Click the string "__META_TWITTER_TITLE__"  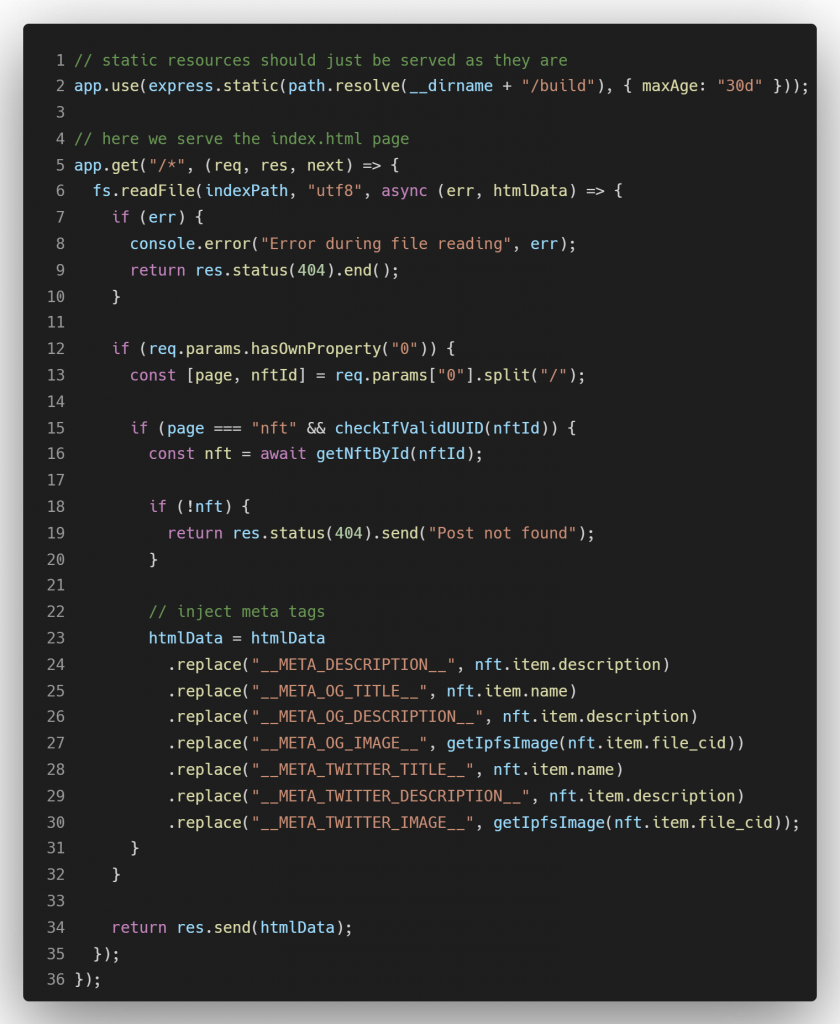coord(363,770)
